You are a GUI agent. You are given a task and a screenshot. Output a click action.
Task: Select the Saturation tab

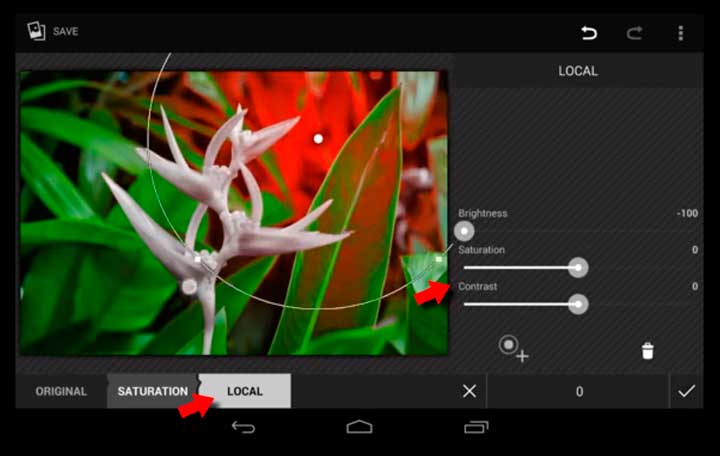click(x=152, y=391)
